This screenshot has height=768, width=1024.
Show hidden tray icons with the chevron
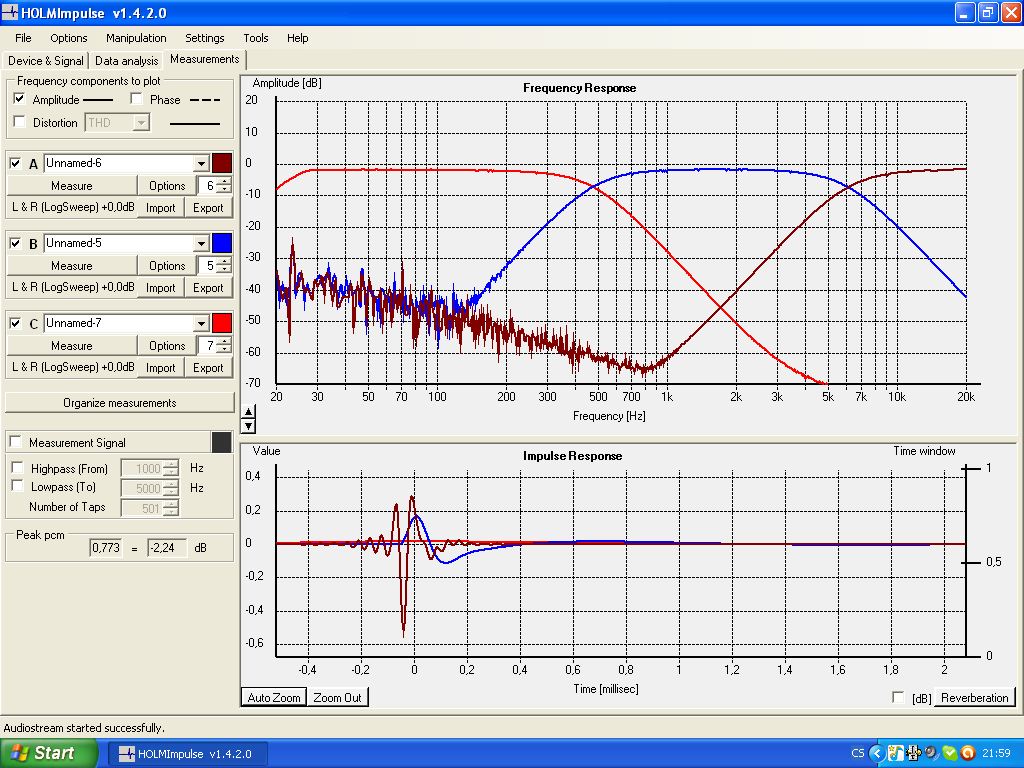coord(877,753)
